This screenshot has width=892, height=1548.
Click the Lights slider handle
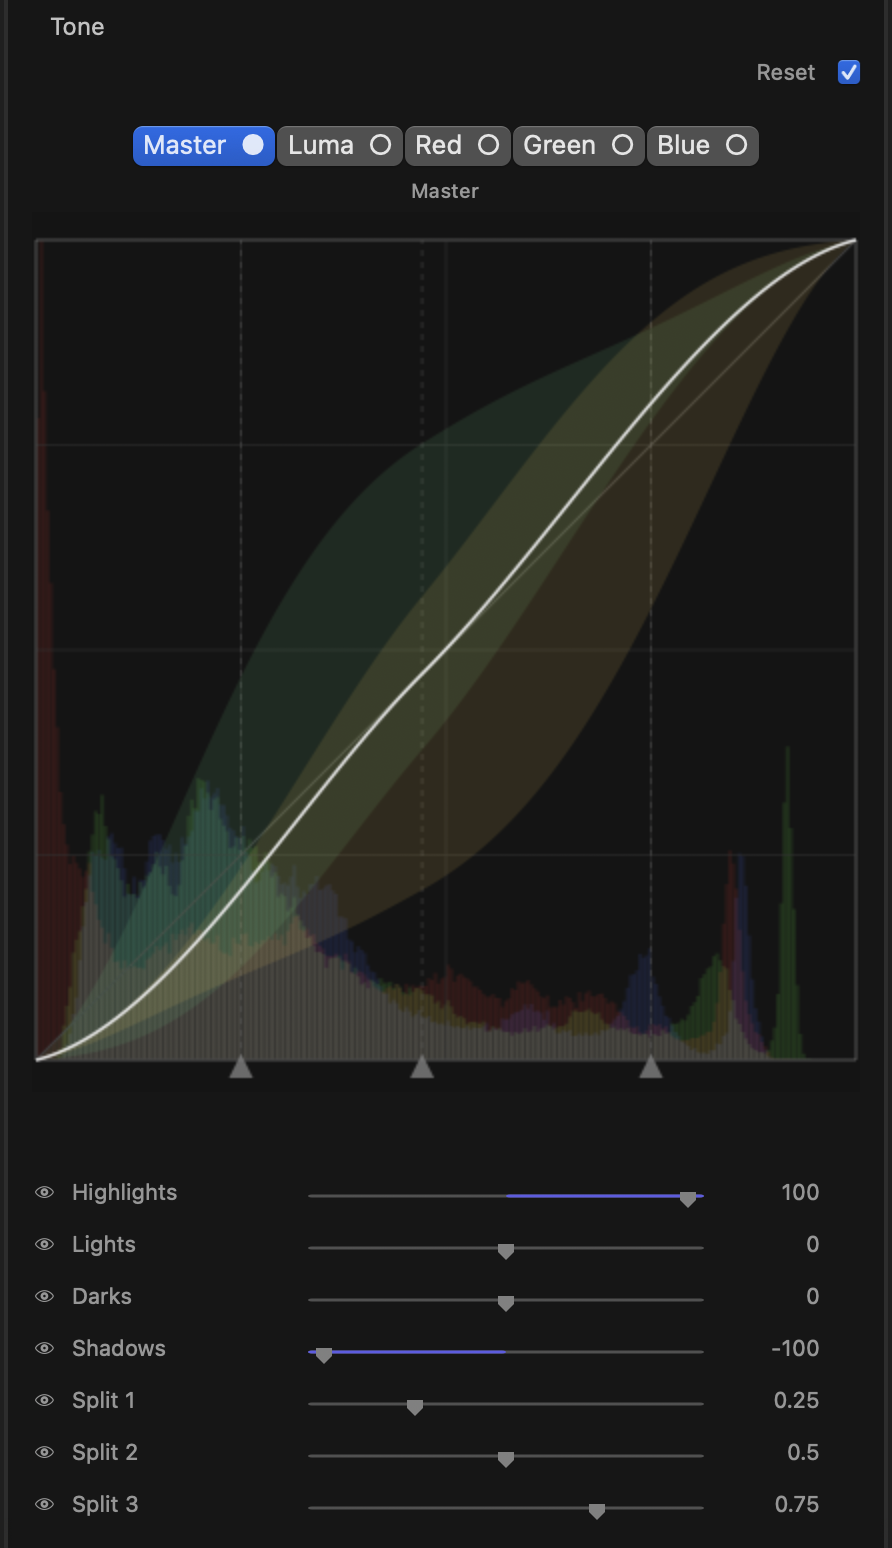tap(506, 1250)
